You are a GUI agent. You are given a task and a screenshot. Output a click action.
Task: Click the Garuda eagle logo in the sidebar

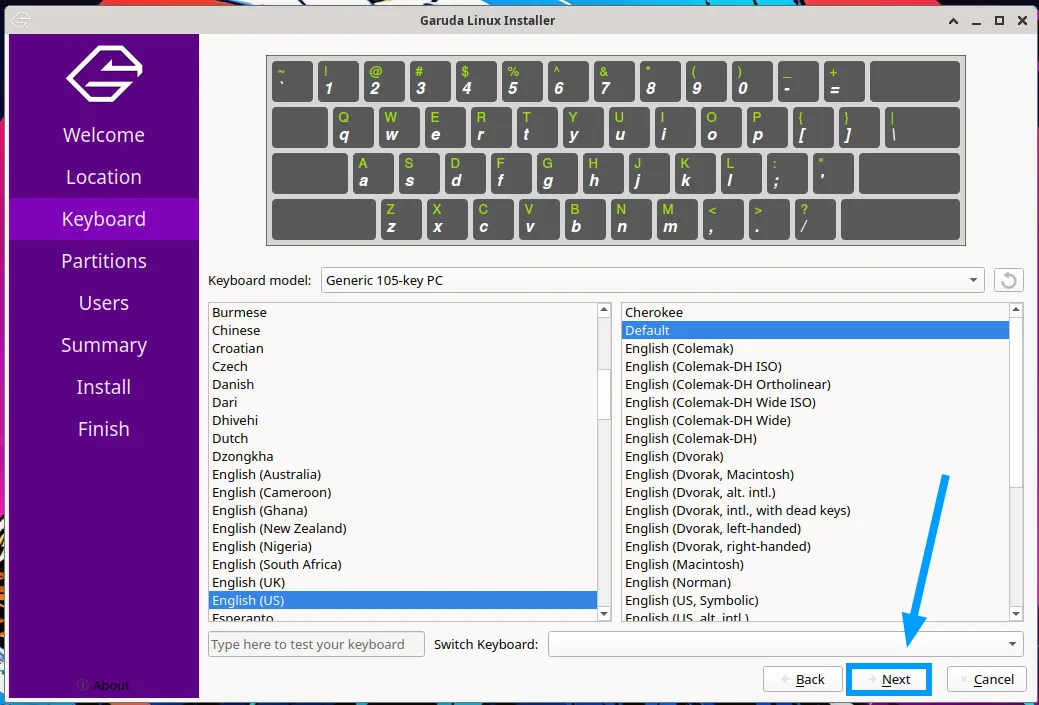104,74
